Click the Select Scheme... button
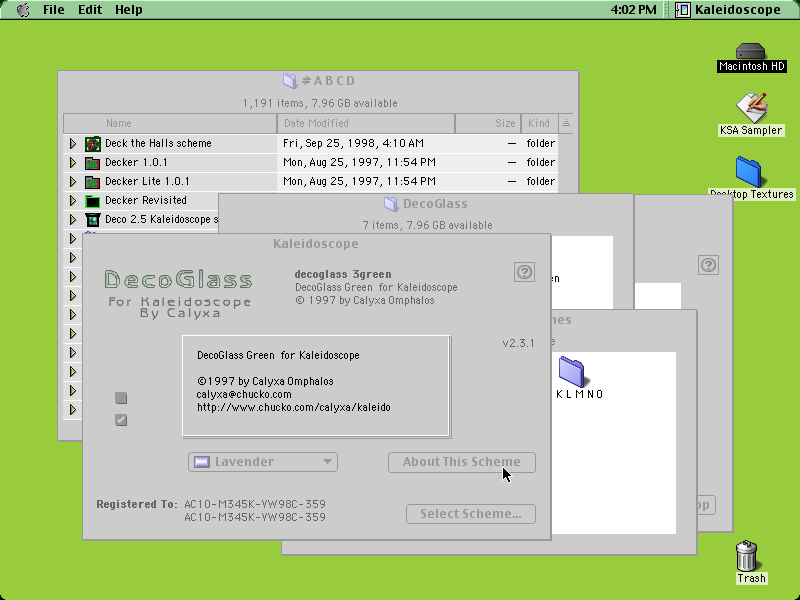Image resolution: width=800 pixels, height=600 pixels. [471, 514]
